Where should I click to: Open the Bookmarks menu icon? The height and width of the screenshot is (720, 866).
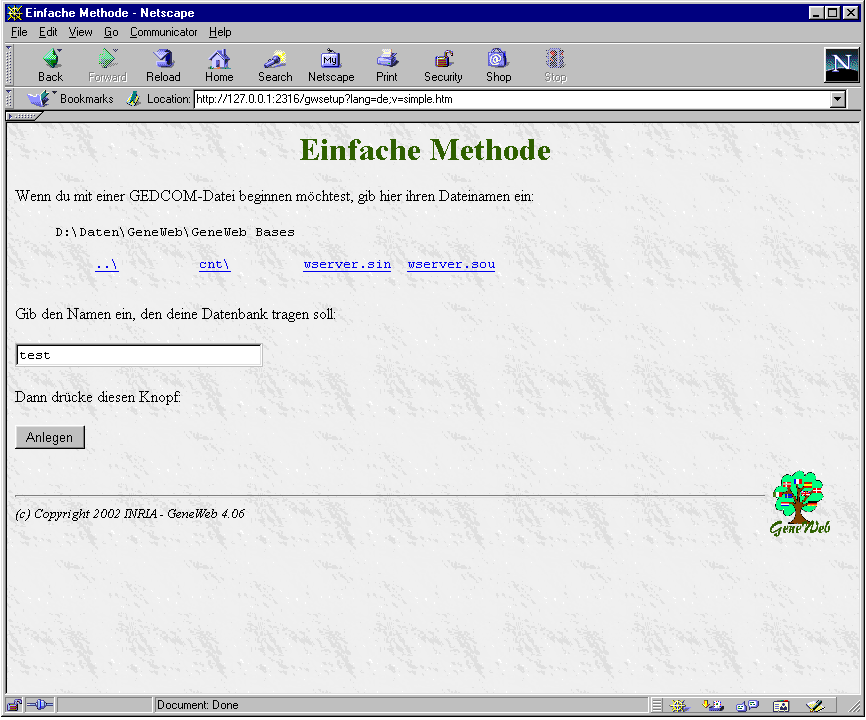point(40,99)
